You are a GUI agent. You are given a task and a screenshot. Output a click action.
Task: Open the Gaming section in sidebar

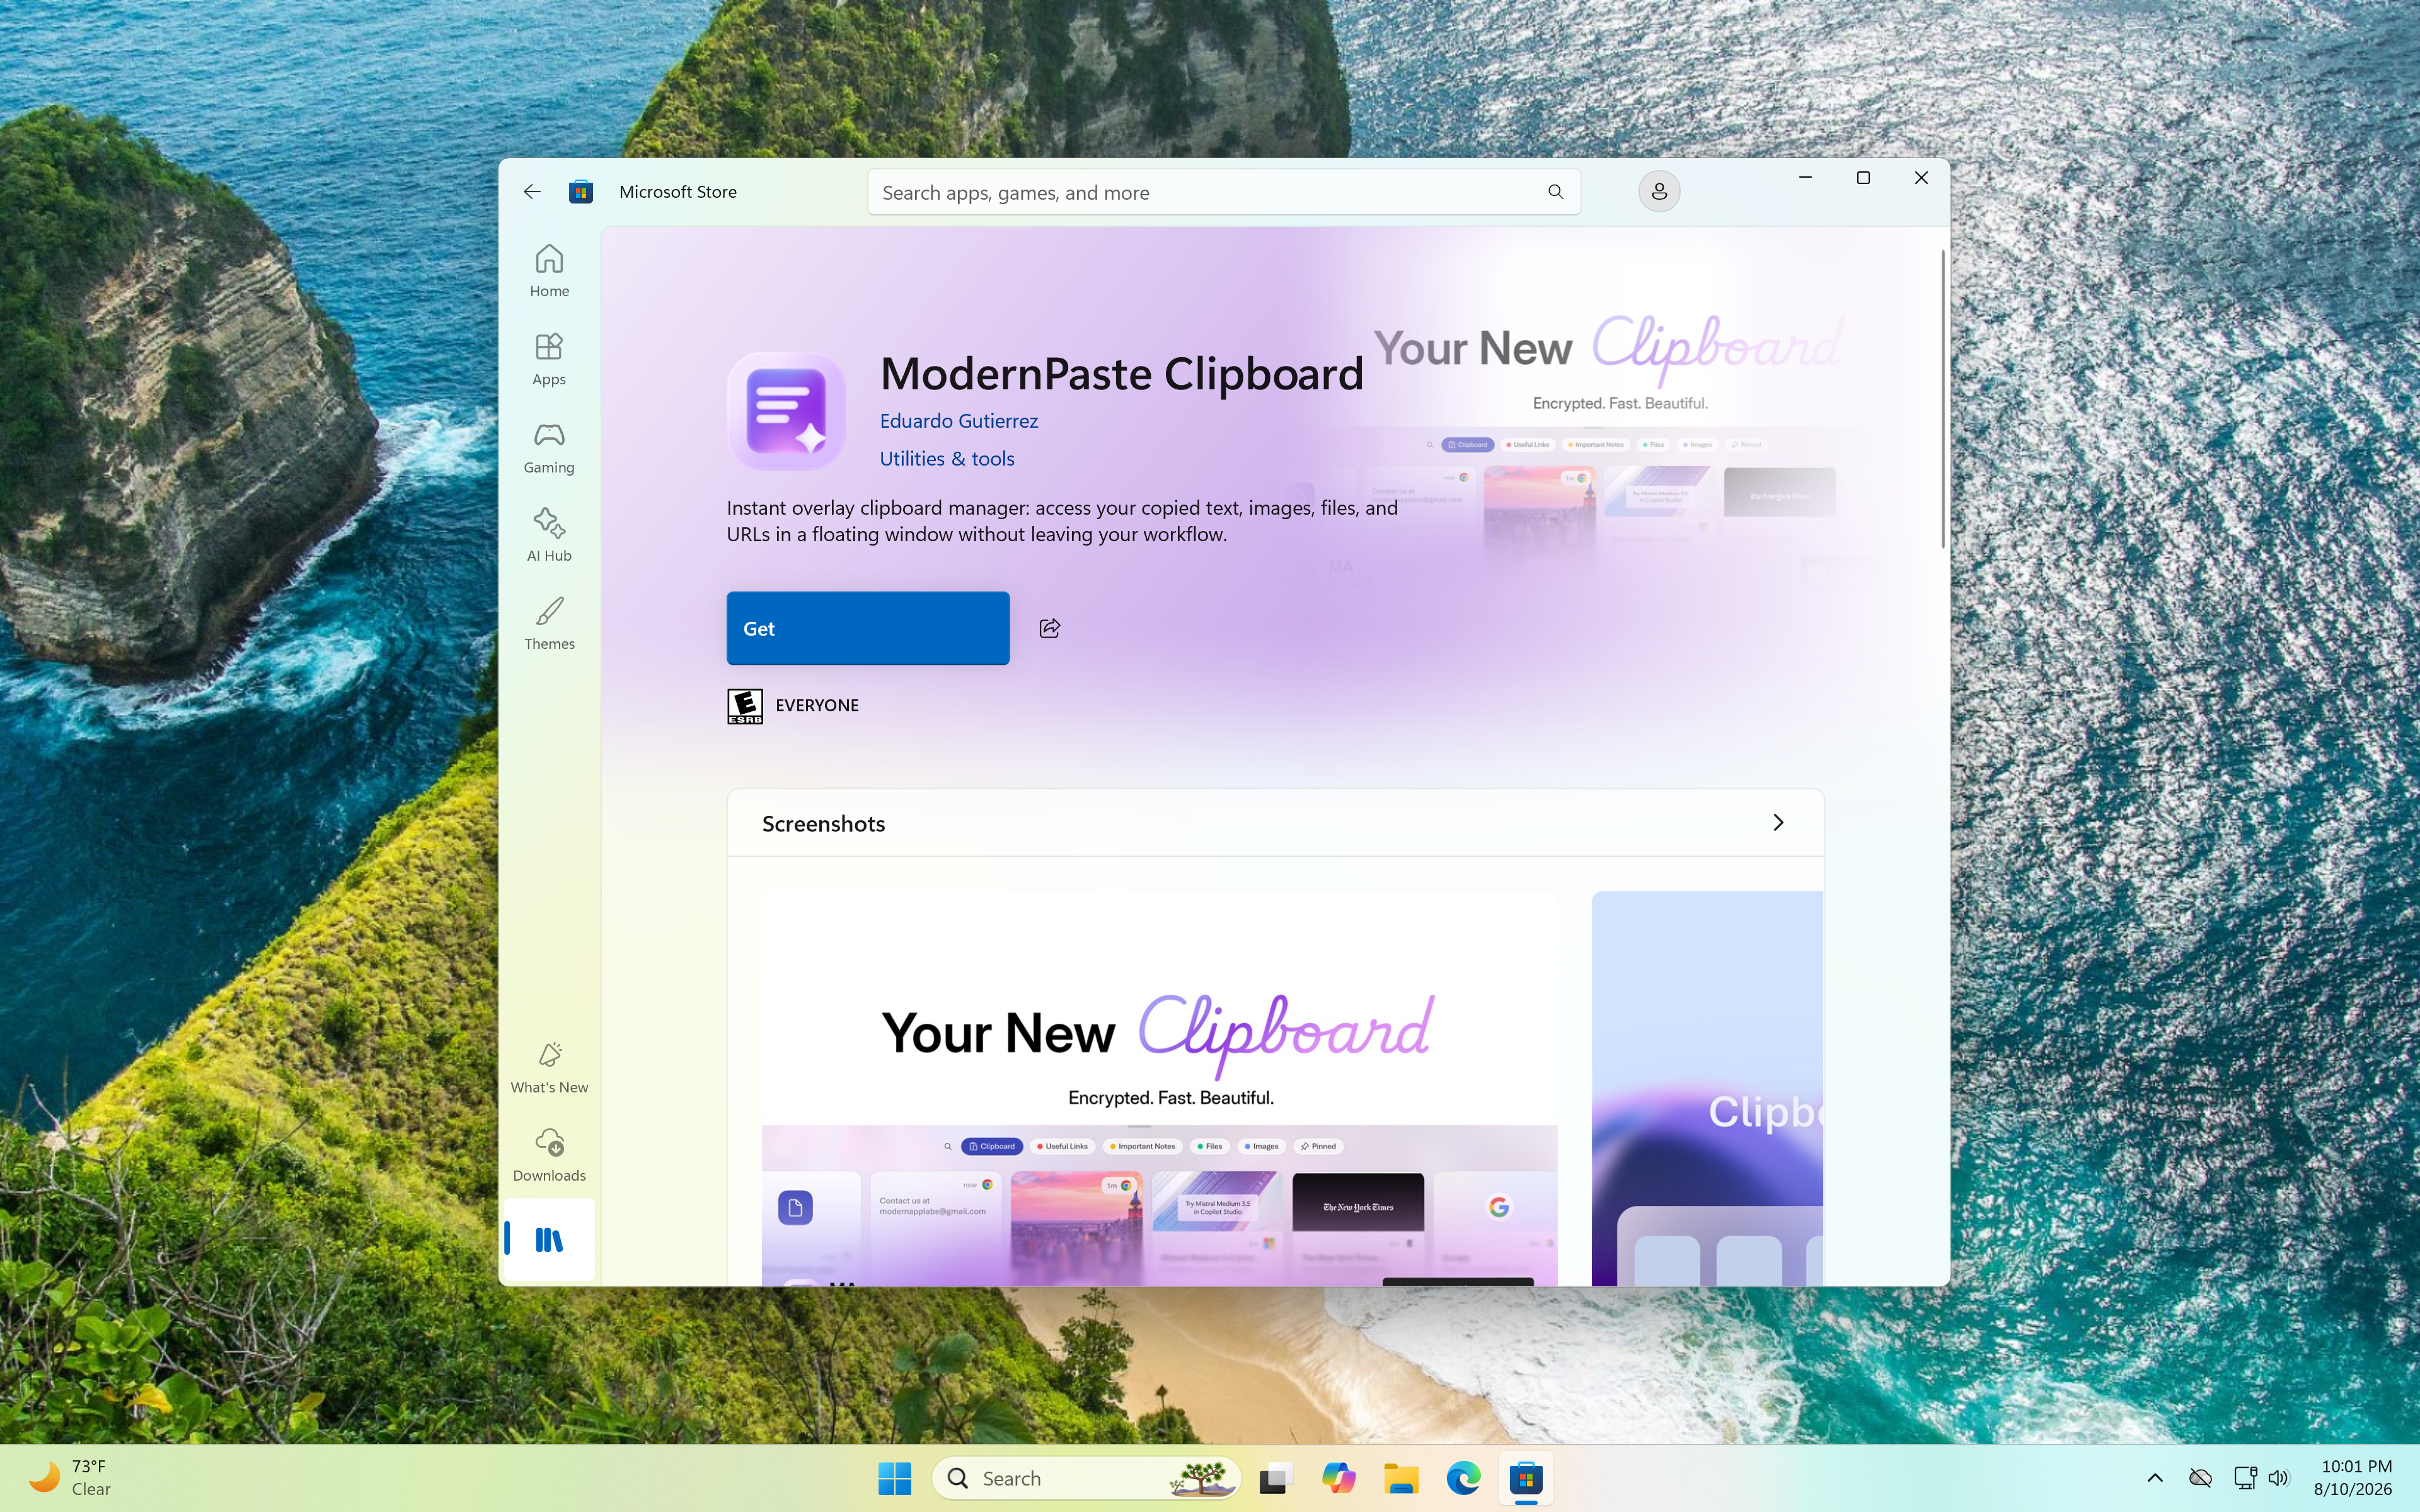coord(549,447)
